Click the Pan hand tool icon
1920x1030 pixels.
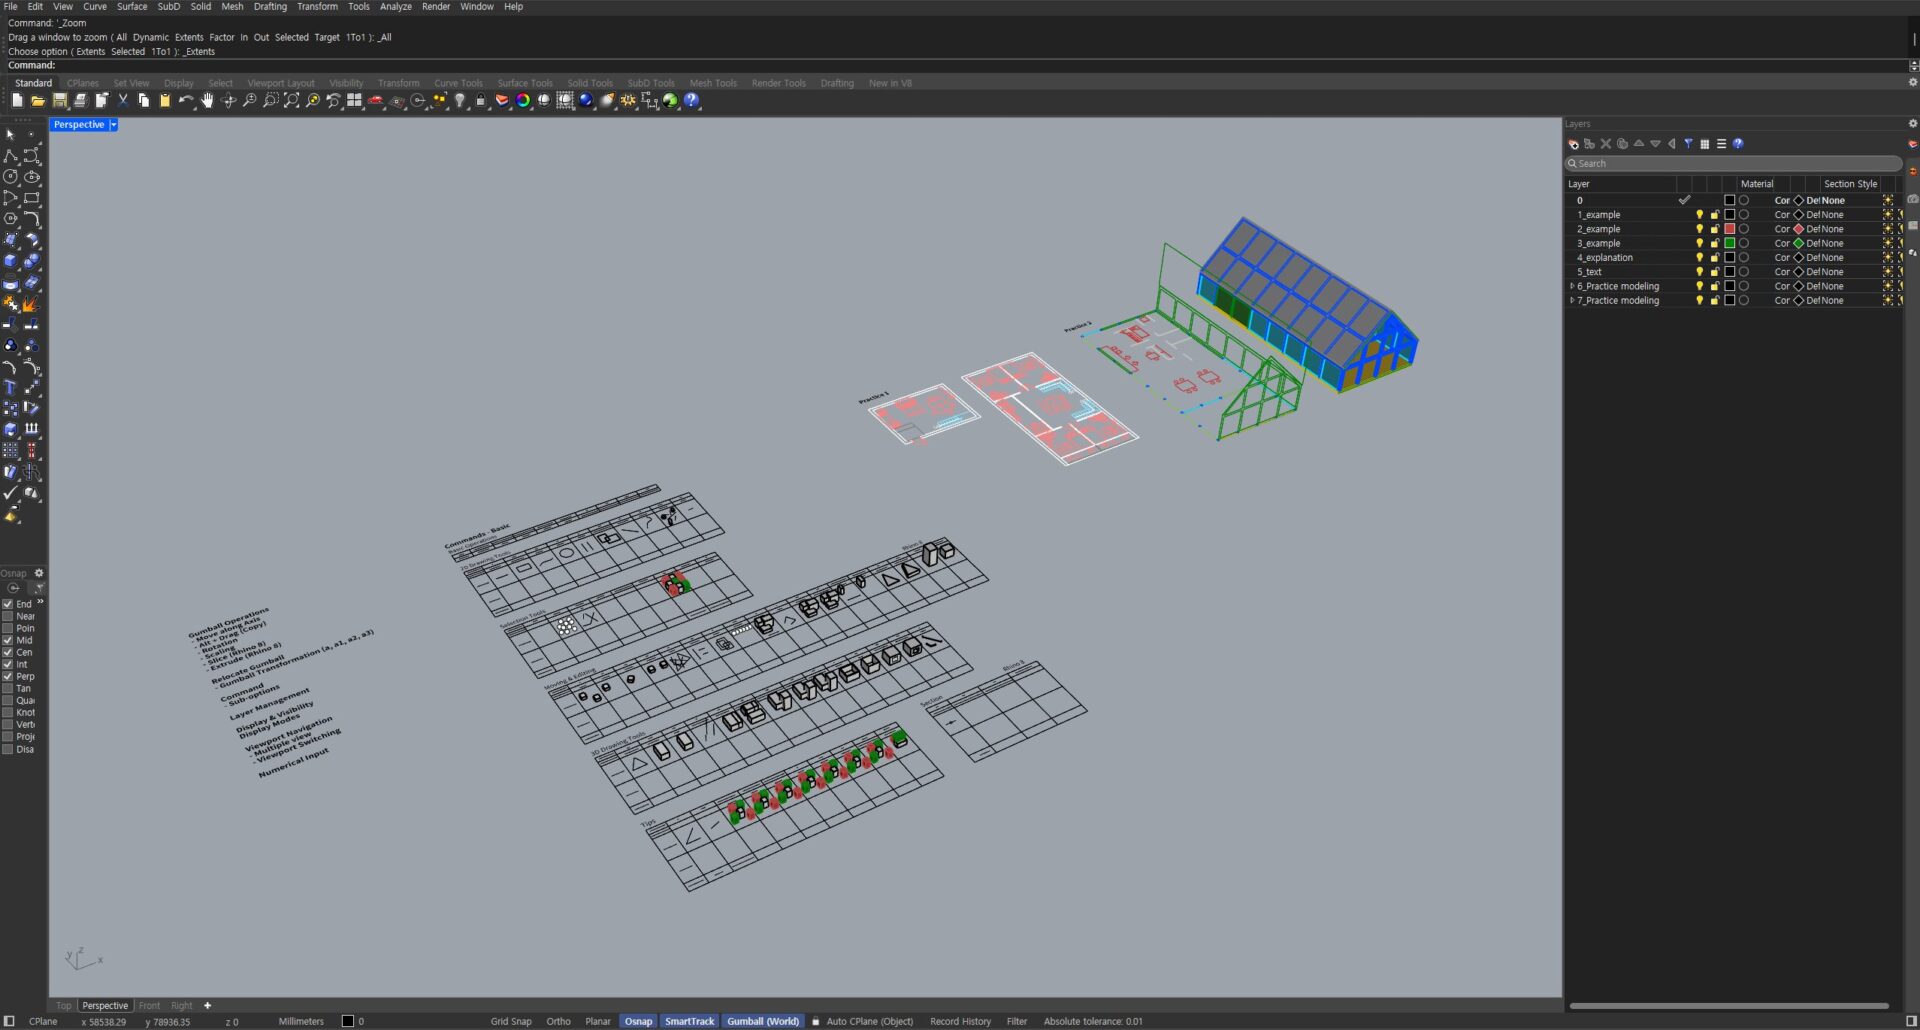point(207,101)
